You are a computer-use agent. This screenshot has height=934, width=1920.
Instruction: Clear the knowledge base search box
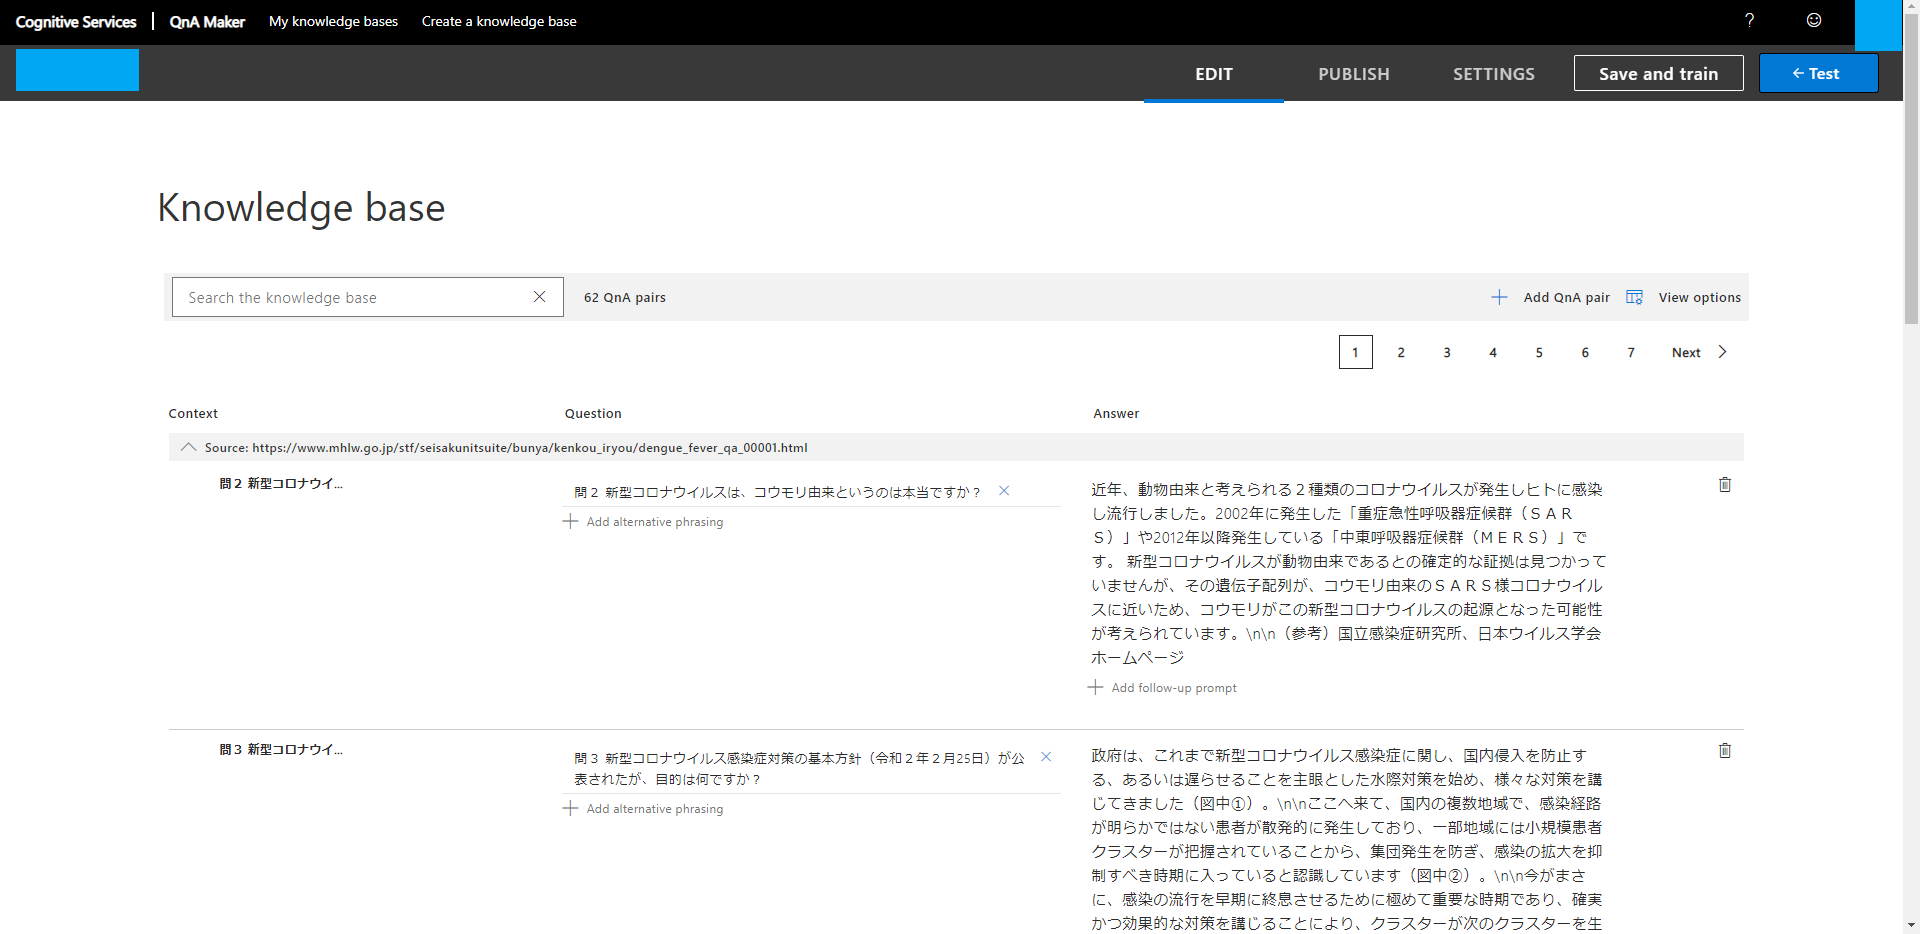pos(539,297)
